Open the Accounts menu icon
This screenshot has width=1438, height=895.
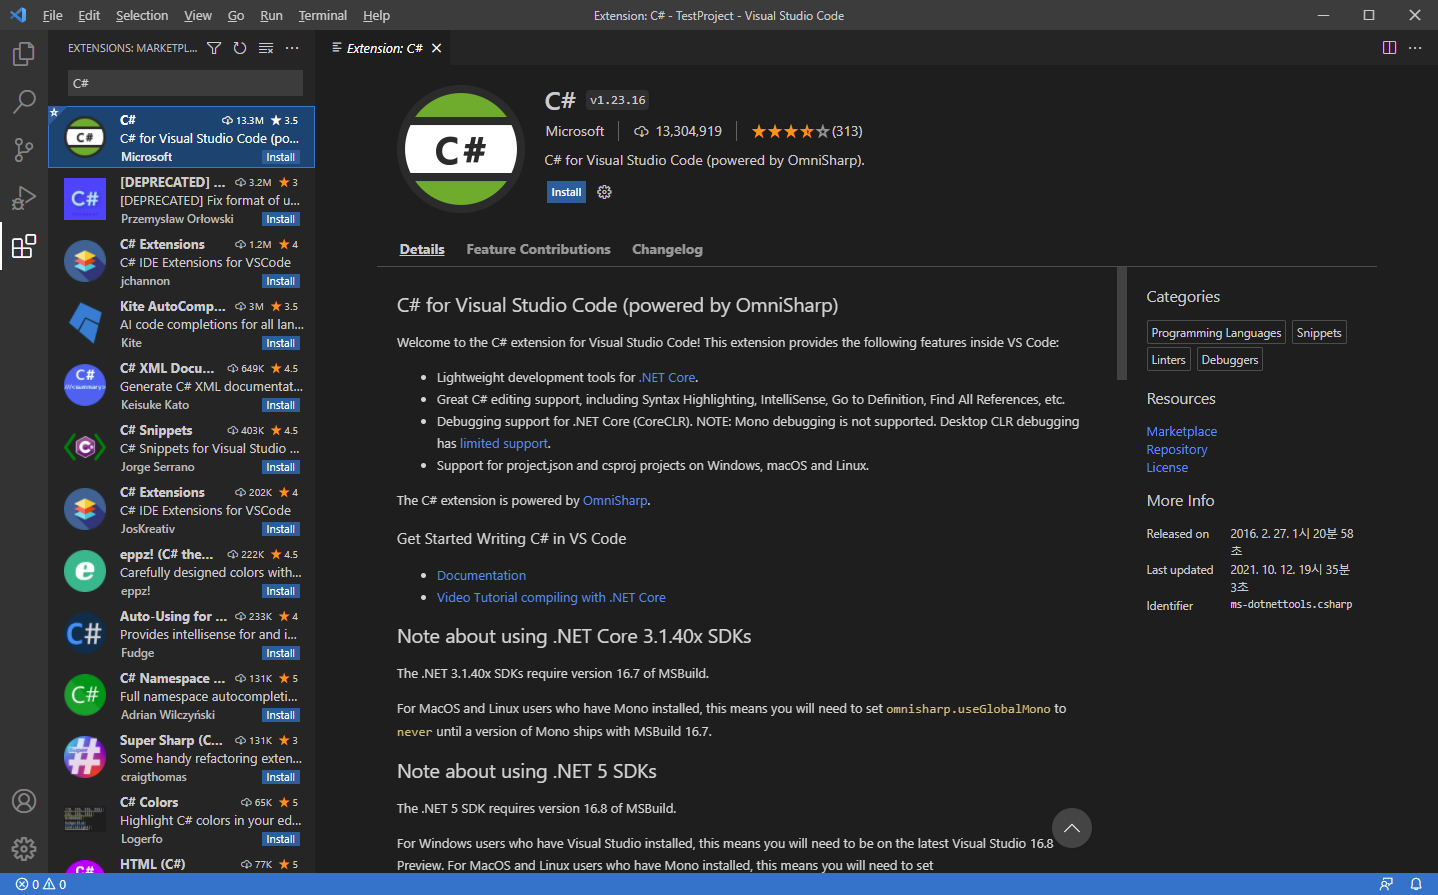click(x=24, y=801)
